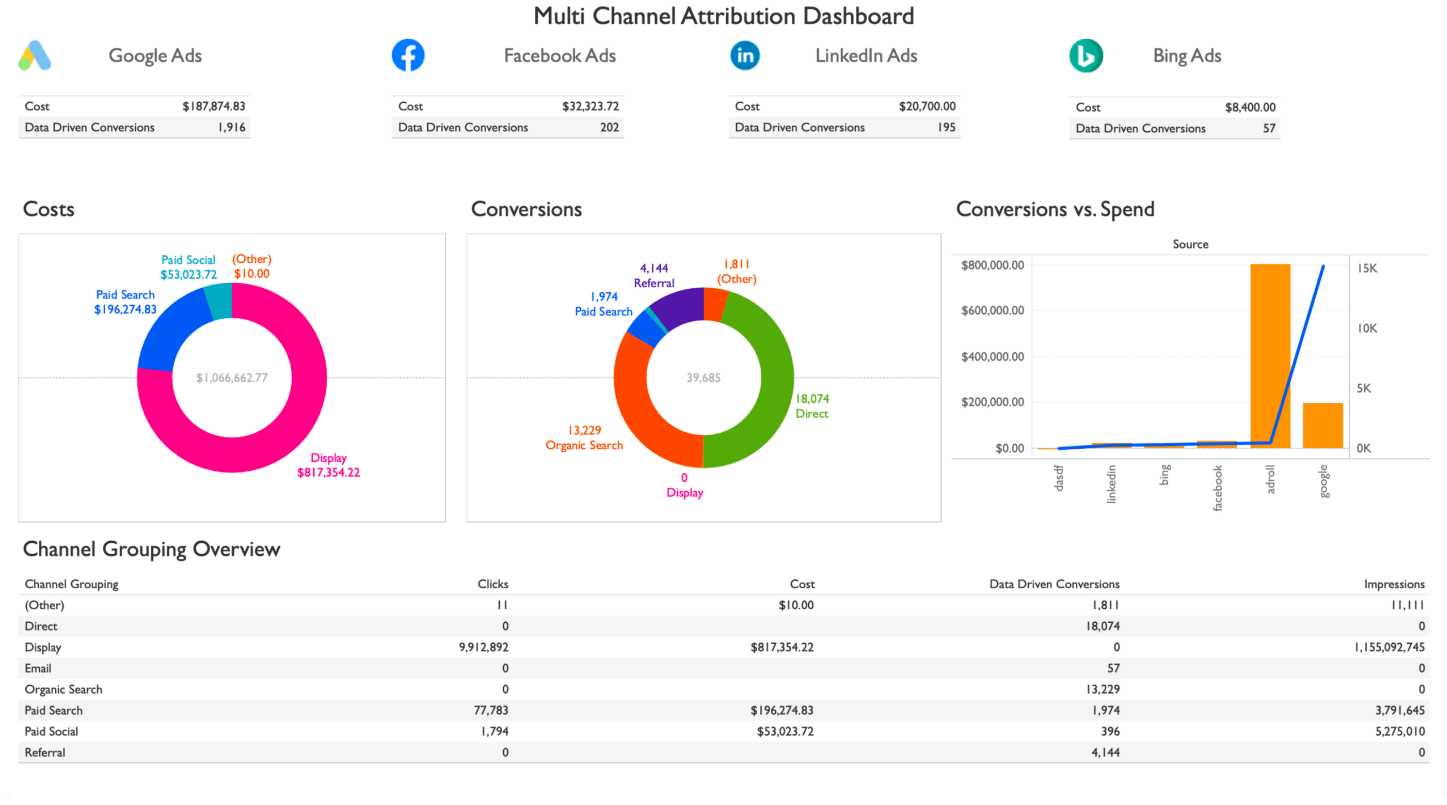This screenshot has width=1447, height=805.
Task: Click the Display $817,354.22 label on Costs chart
Action: coord(328,465)
